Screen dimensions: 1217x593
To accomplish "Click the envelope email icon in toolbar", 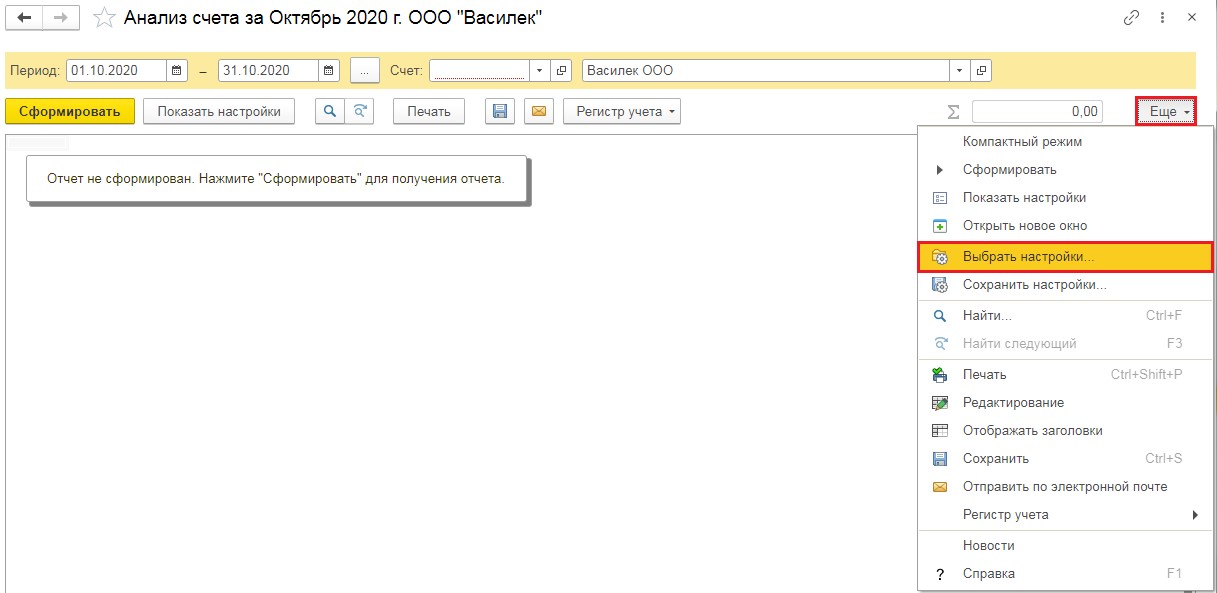I will tap(538, 112).
